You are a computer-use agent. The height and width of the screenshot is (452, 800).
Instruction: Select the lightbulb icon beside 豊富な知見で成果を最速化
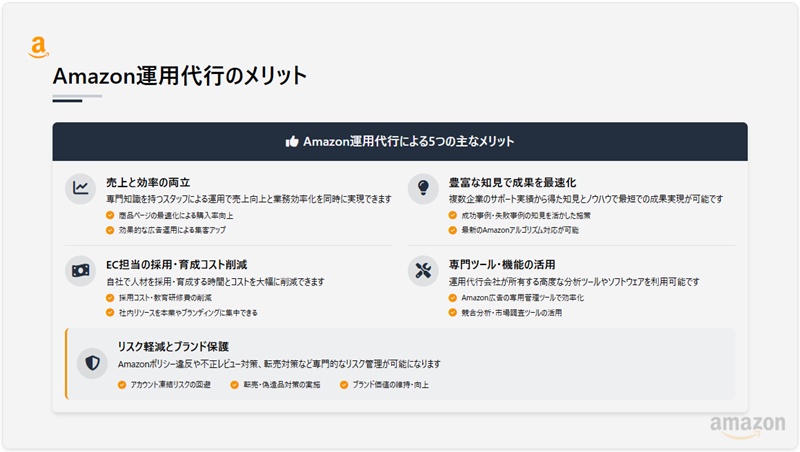click(423, 188)
